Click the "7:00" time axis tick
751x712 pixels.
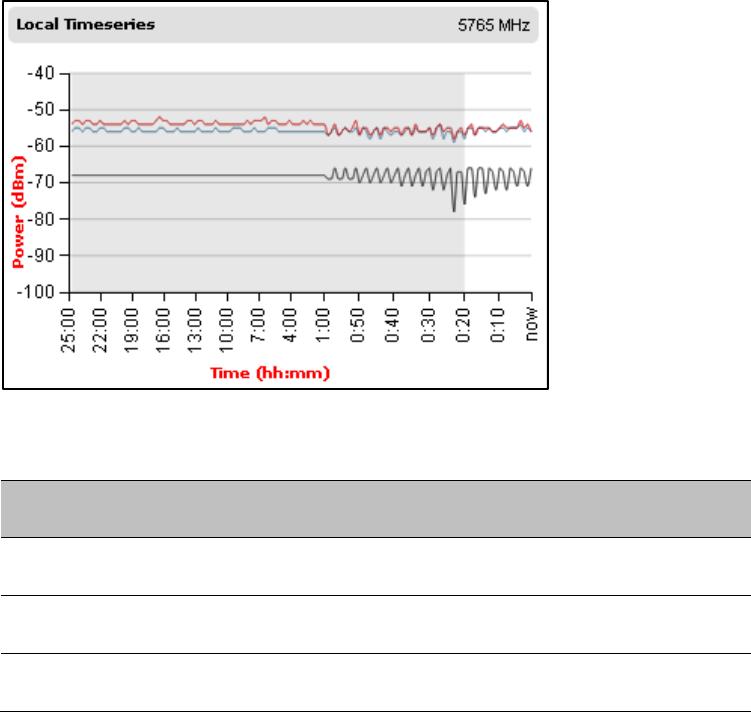[x=258, y=325]
